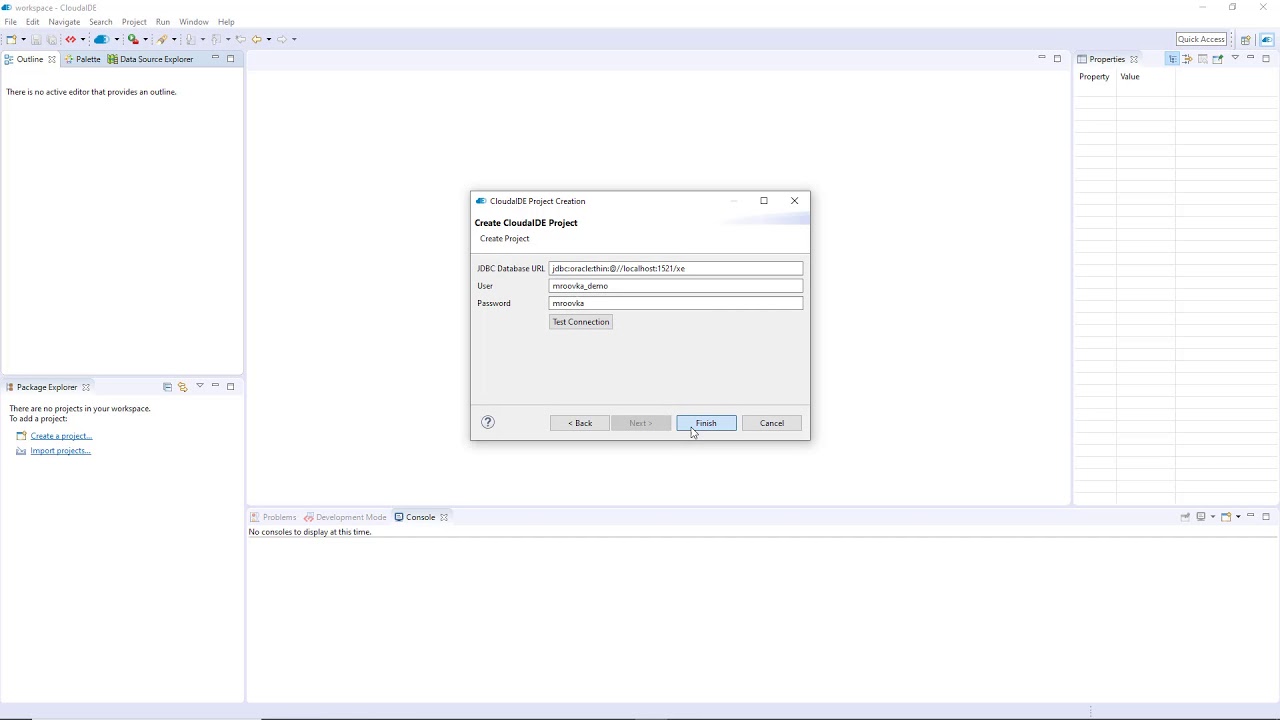Click the Test Connection button
1280x720 pixels.
pos(580,322)
